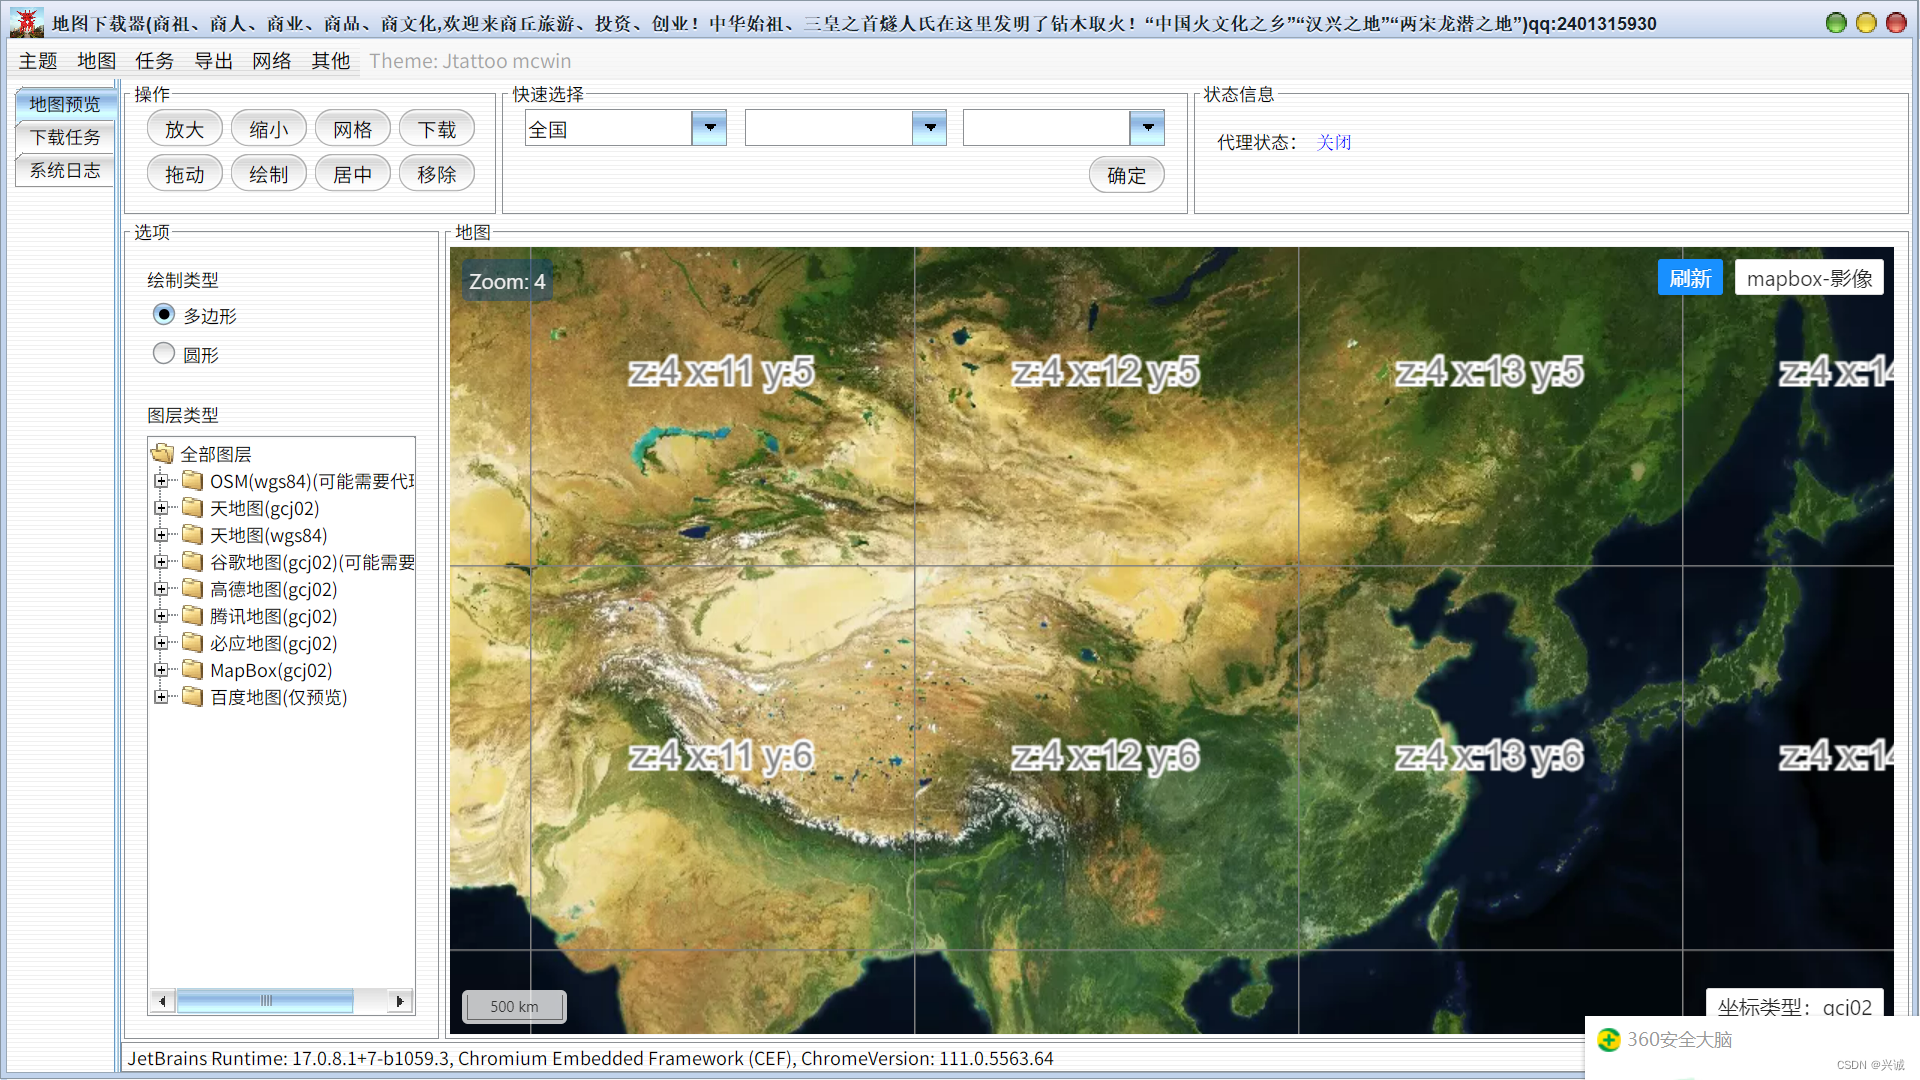Open the 全国 region dropdown
The image size is (1920, 1080).
(709, 128)
